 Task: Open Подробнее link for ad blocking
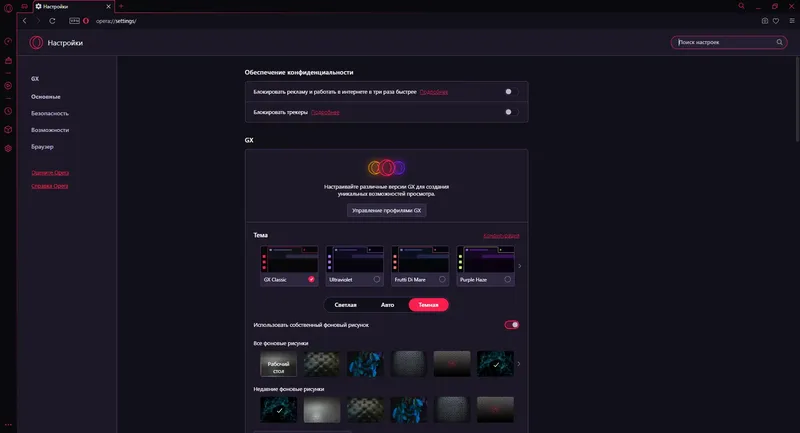tap(434, 92)
